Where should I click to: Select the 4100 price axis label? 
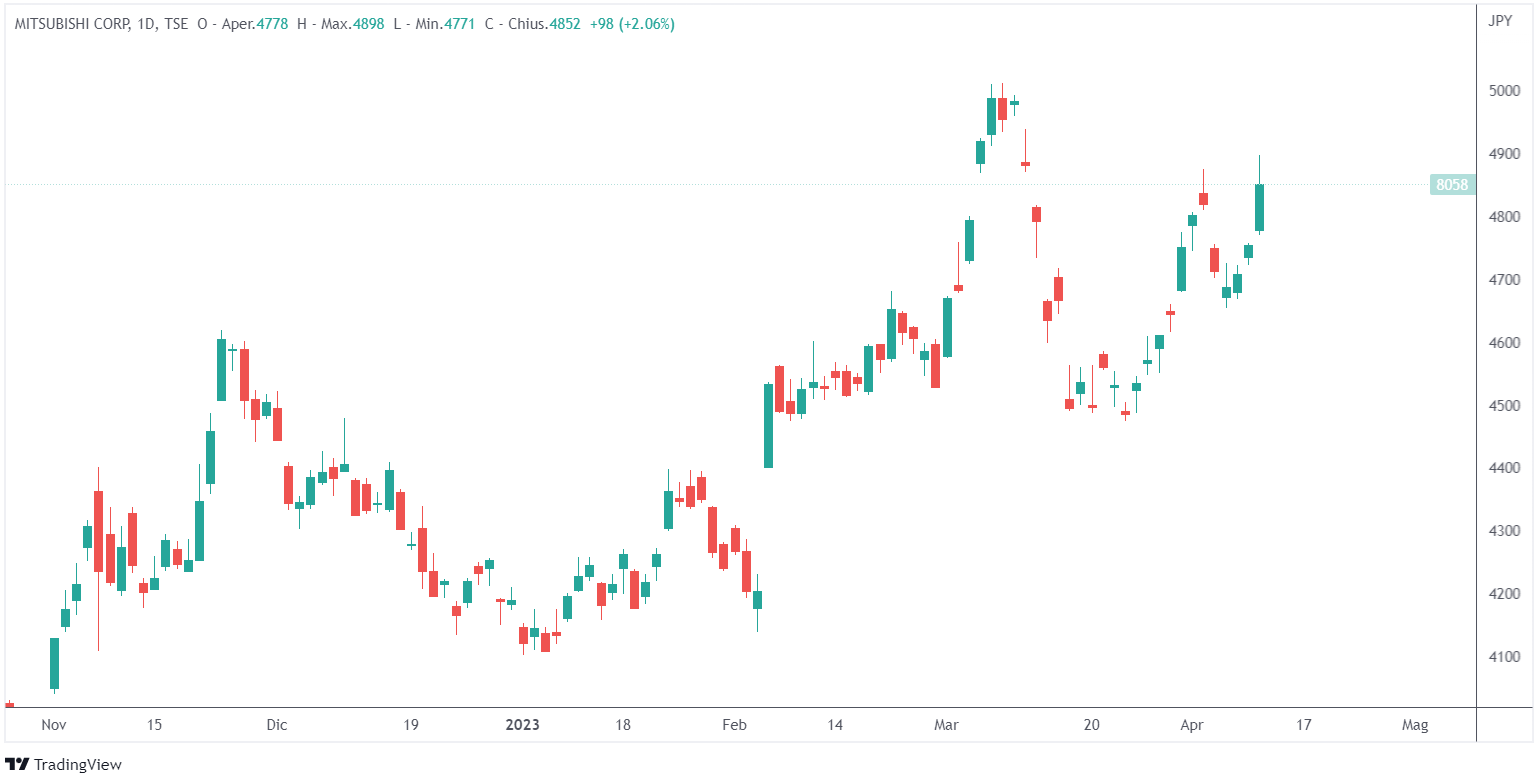[1504, 657]
